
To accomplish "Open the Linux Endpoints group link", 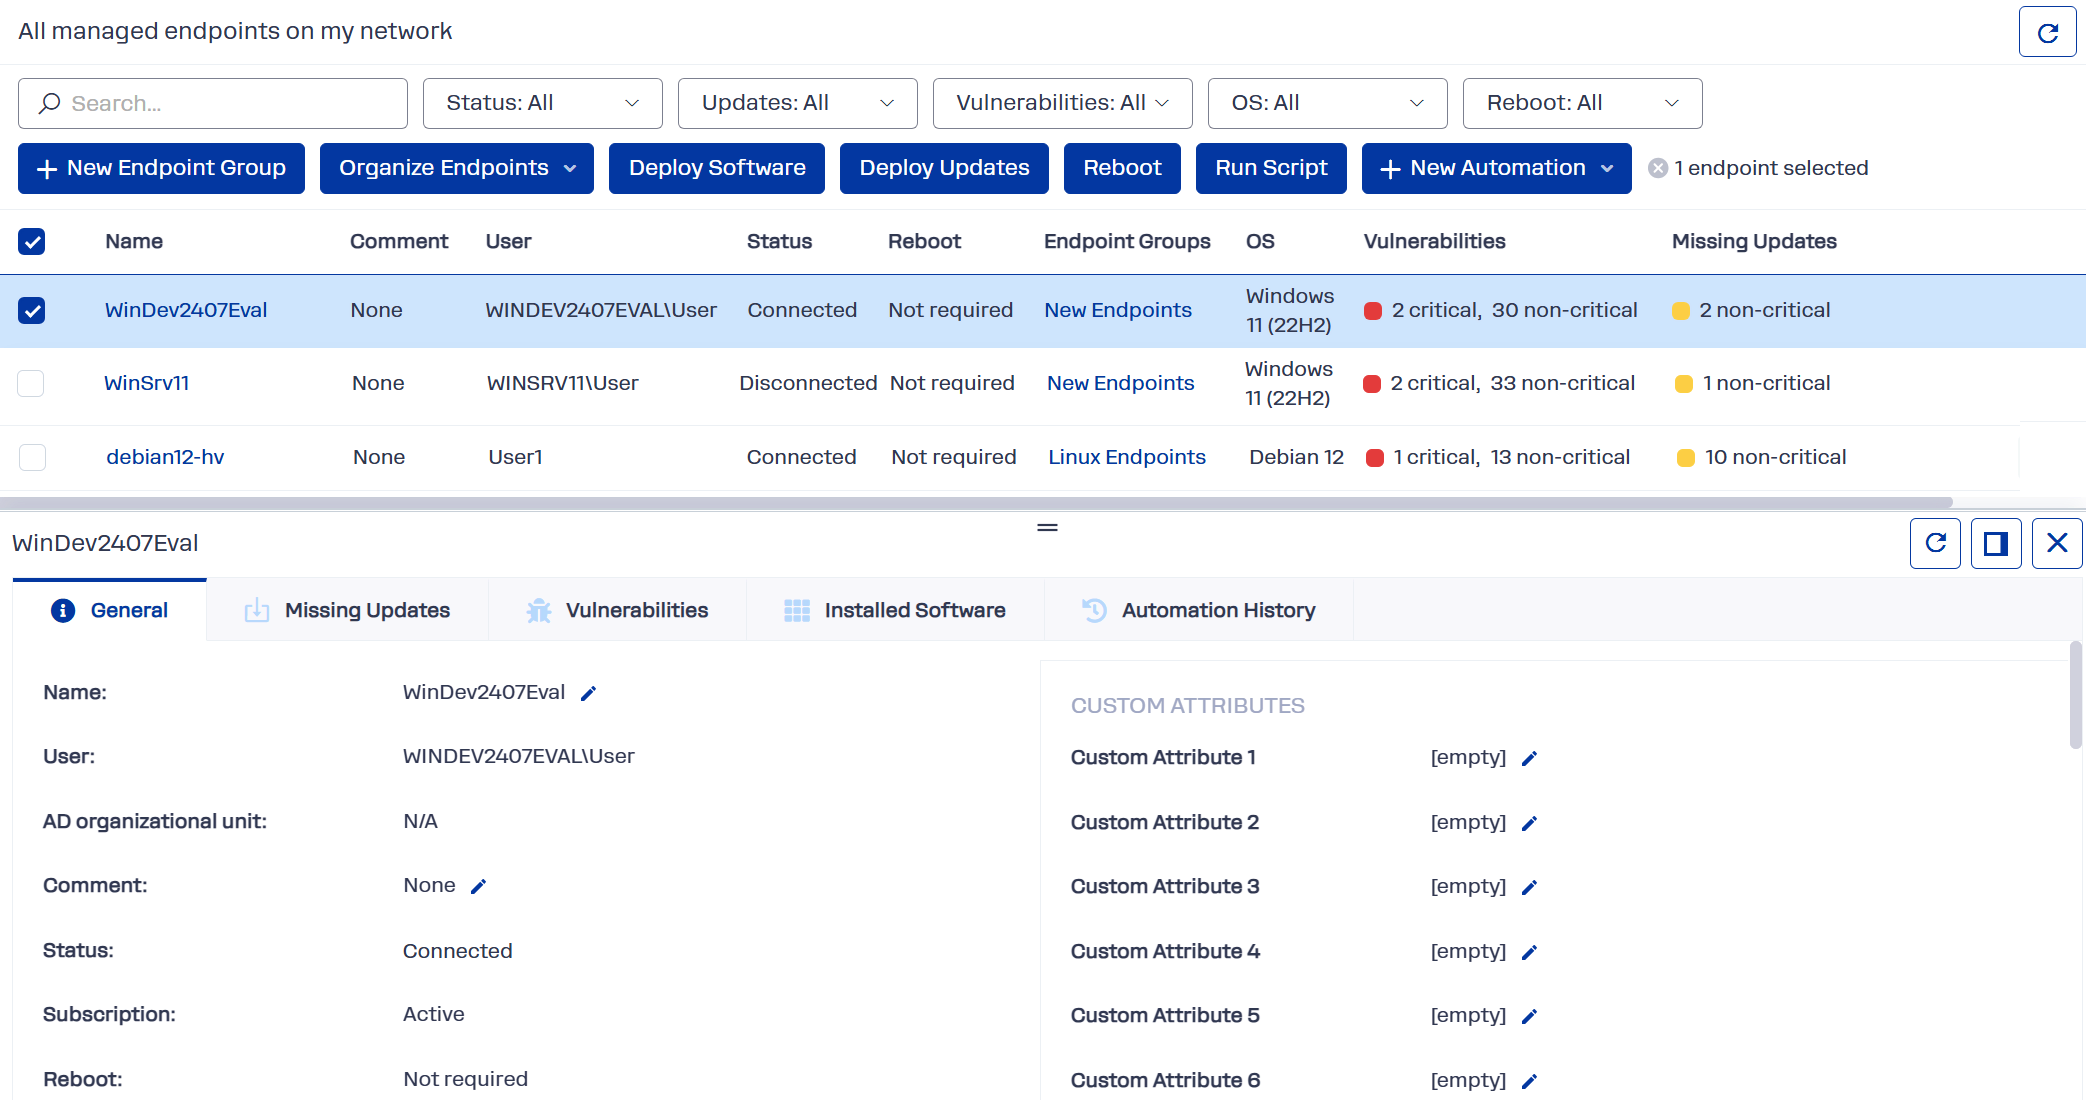I will (1127, 457).
